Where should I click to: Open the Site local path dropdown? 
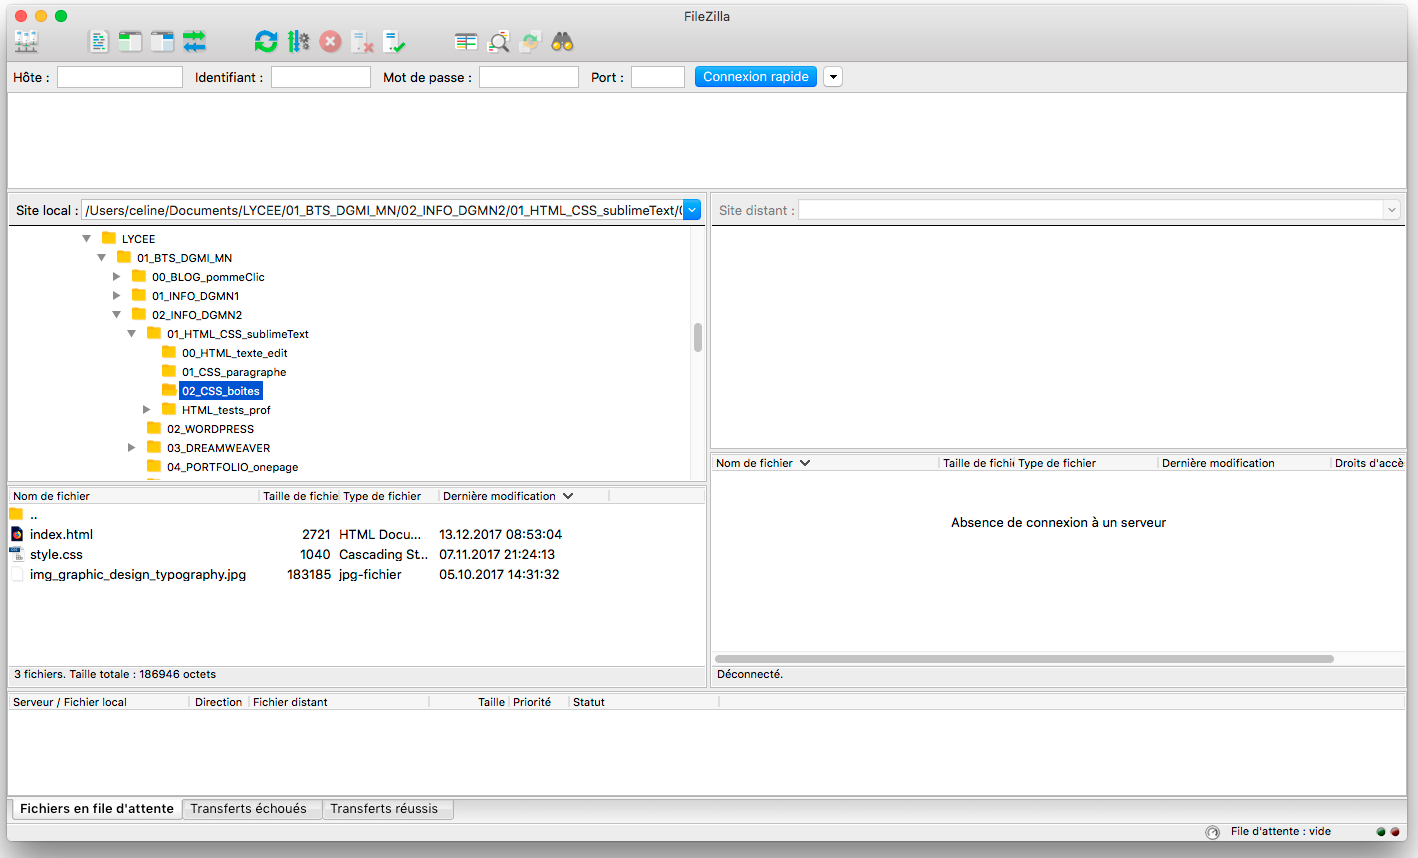pos(692,210)
